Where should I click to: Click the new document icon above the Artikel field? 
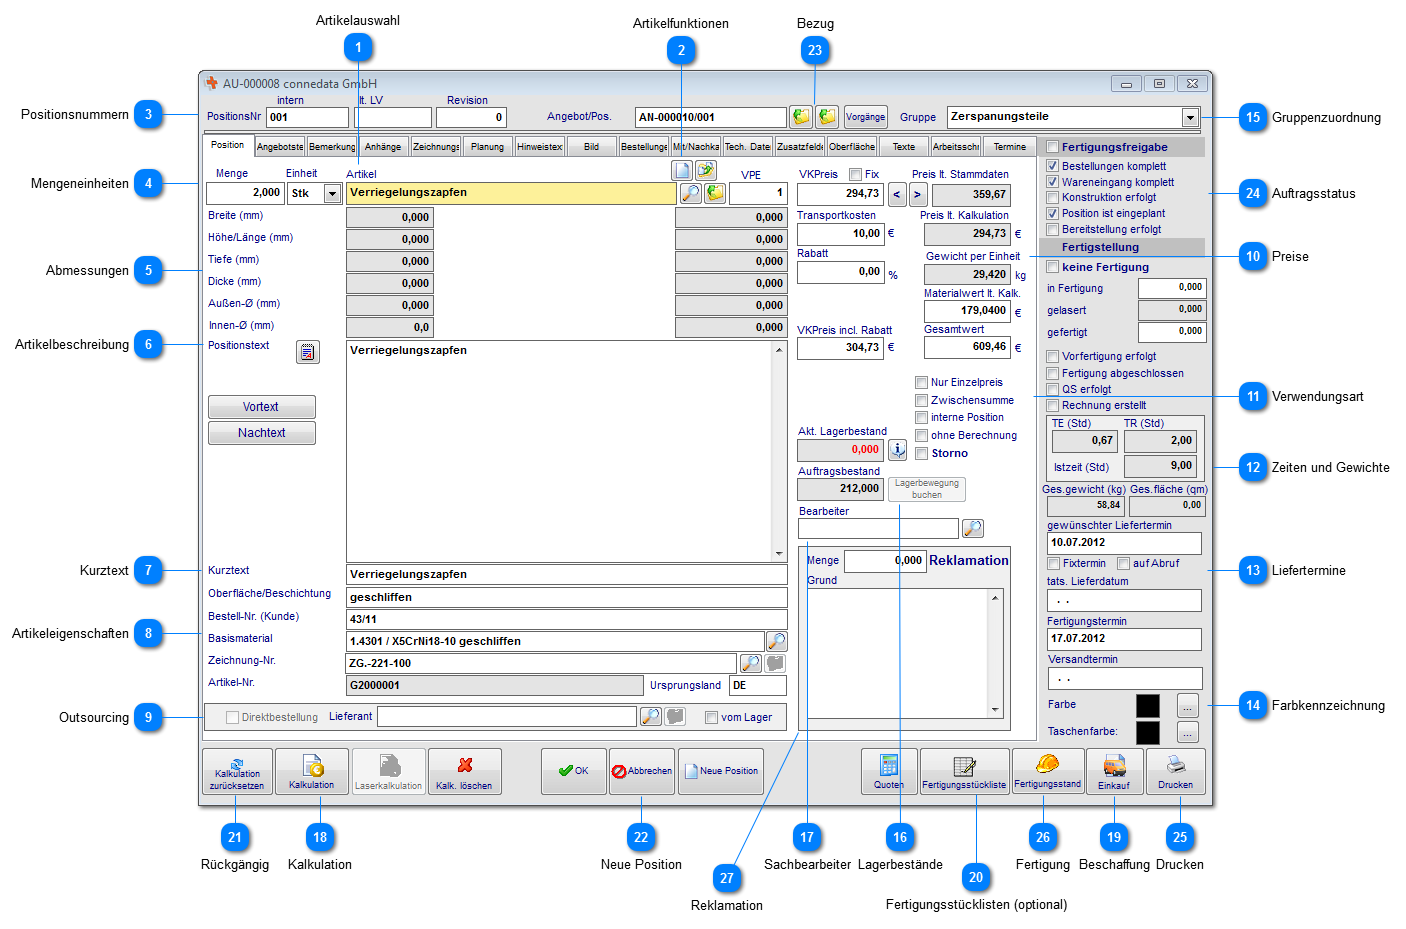[682, 170]
